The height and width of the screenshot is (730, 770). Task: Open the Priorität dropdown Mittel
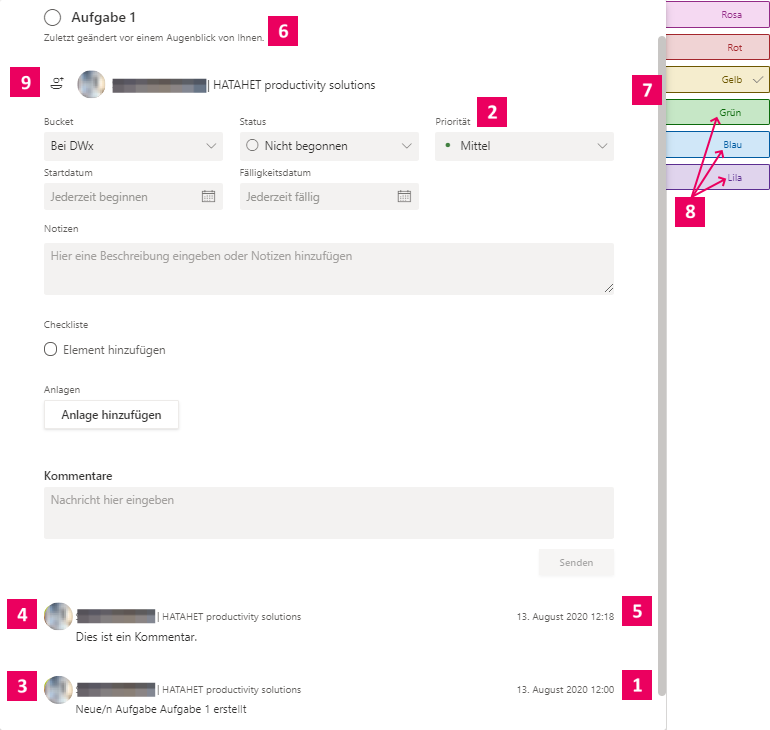524,146
